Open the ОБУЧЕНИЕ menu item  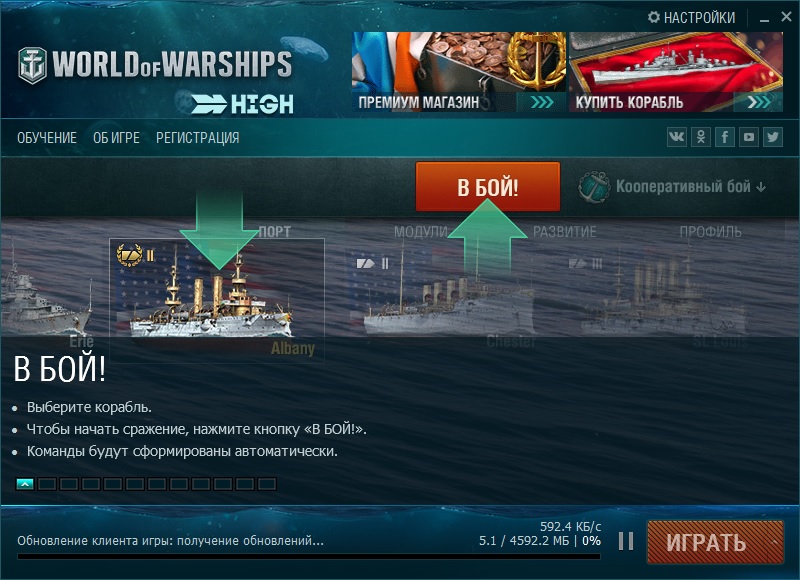(47, 138)
